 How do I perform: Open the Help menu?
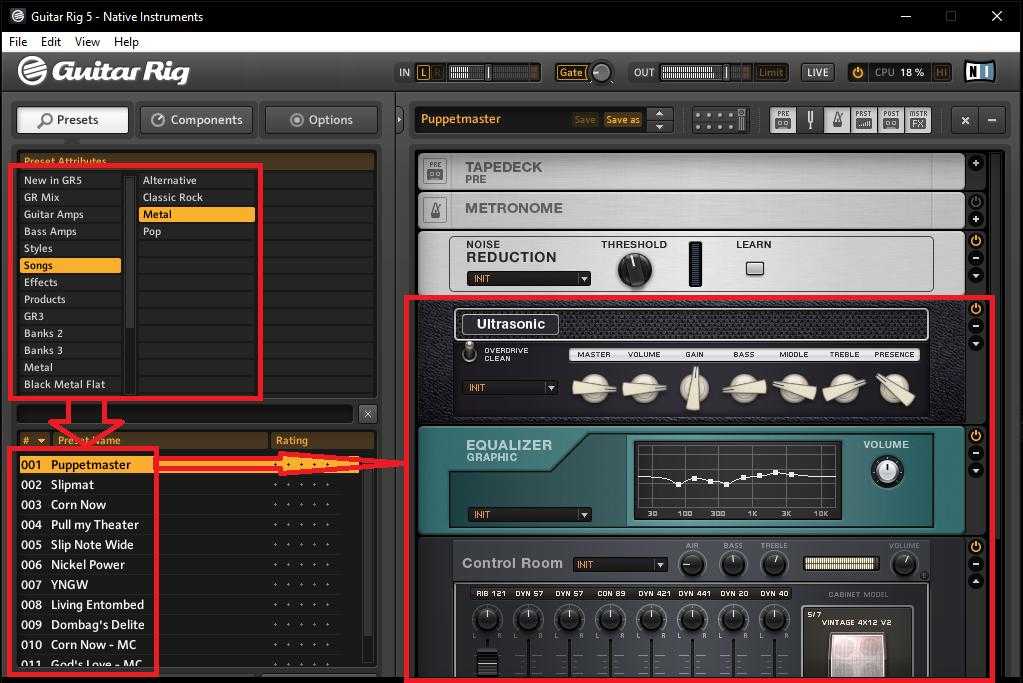(126, 42)
